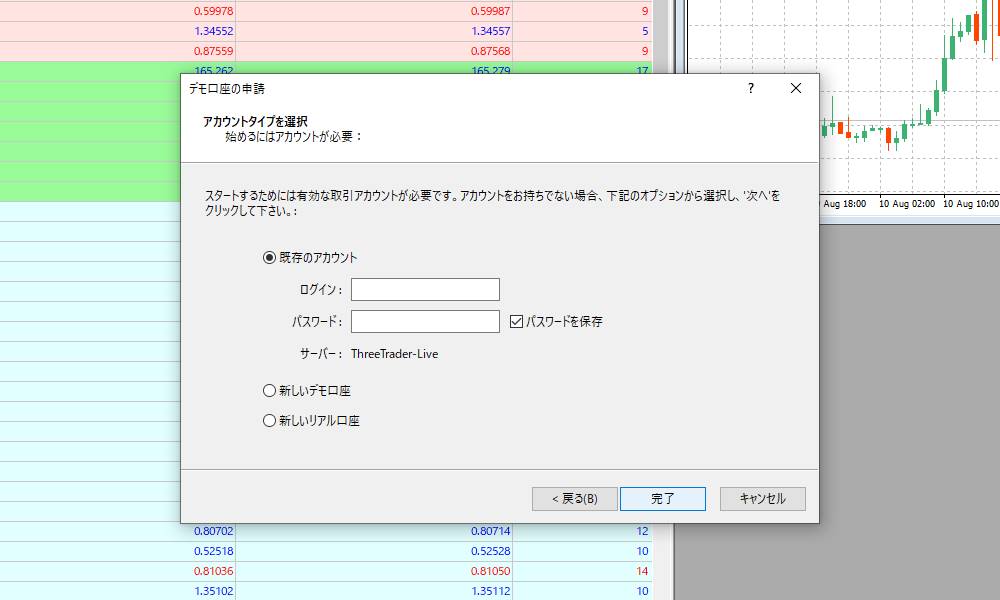
Task: Click the < 戻る(B) button
Action: pos(573,498)
